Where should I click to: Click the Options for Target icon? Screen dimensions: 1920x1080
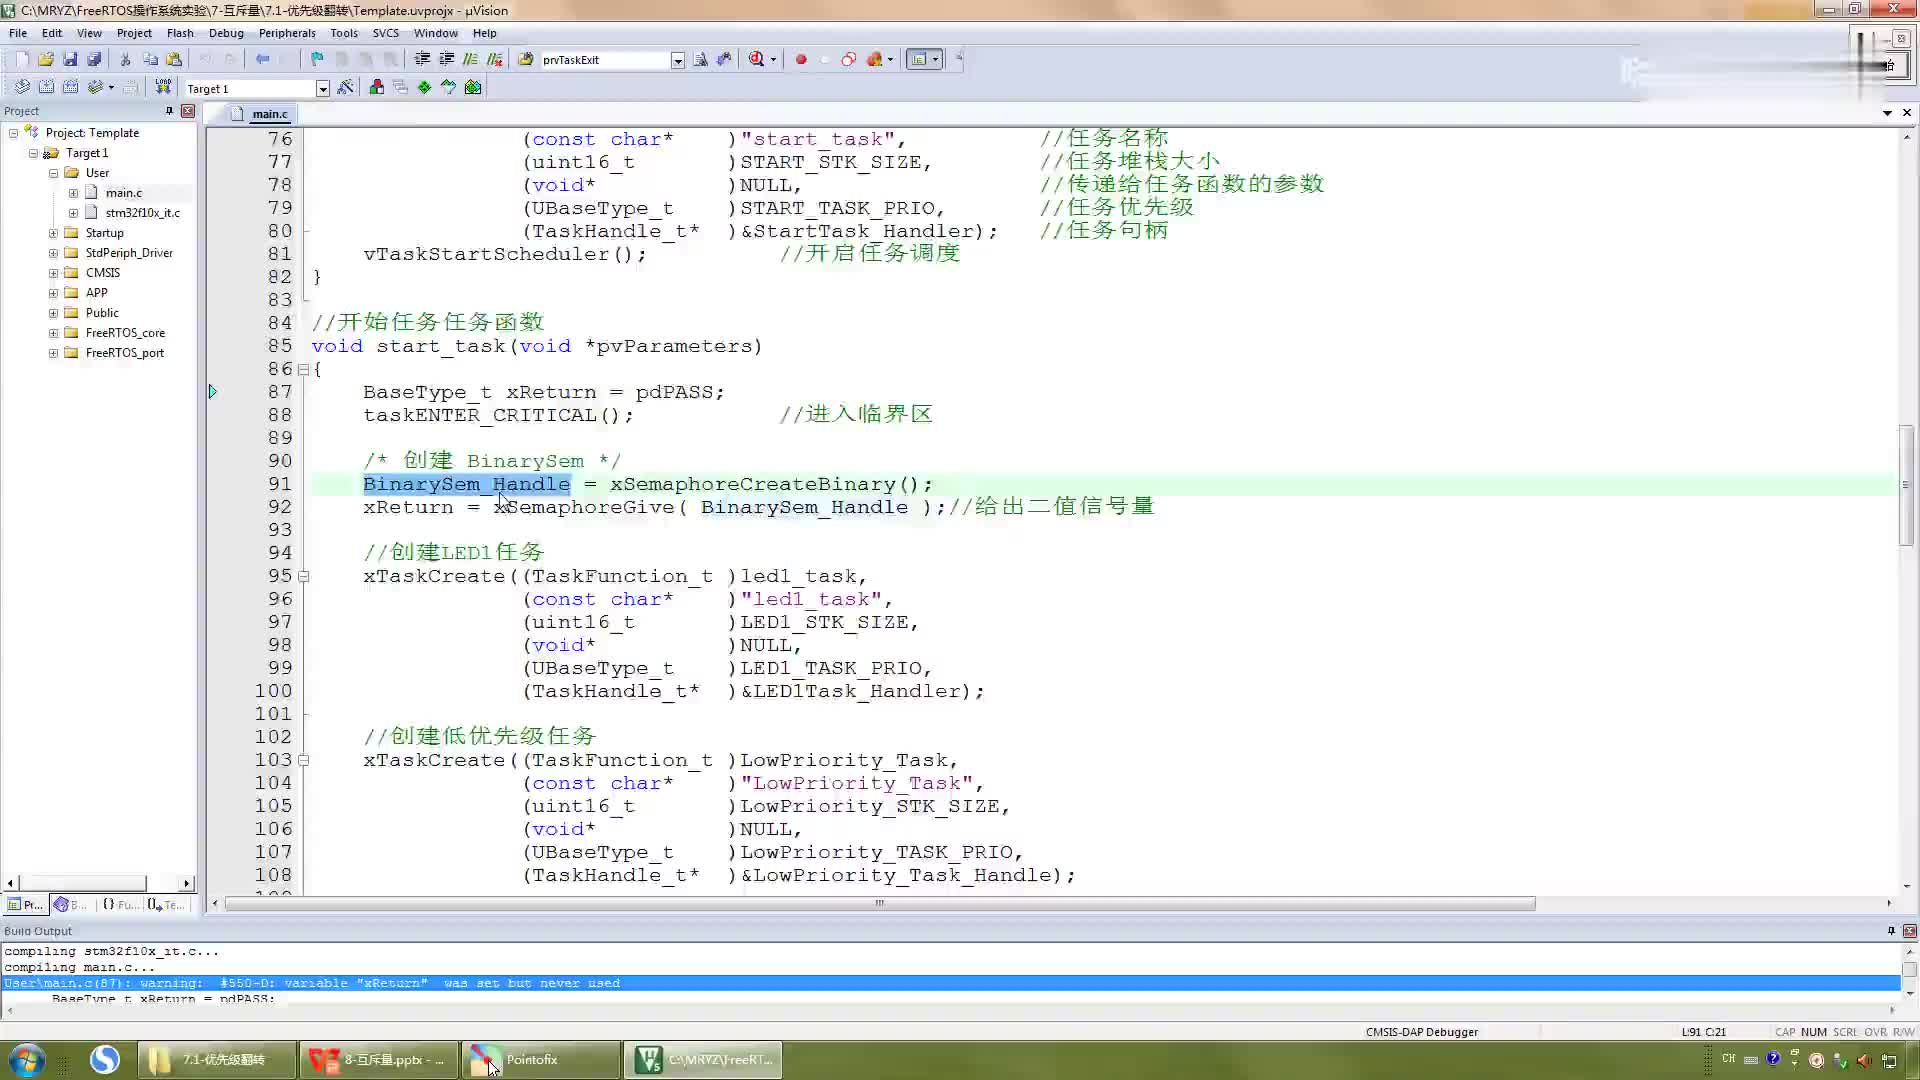pos(347,87)
